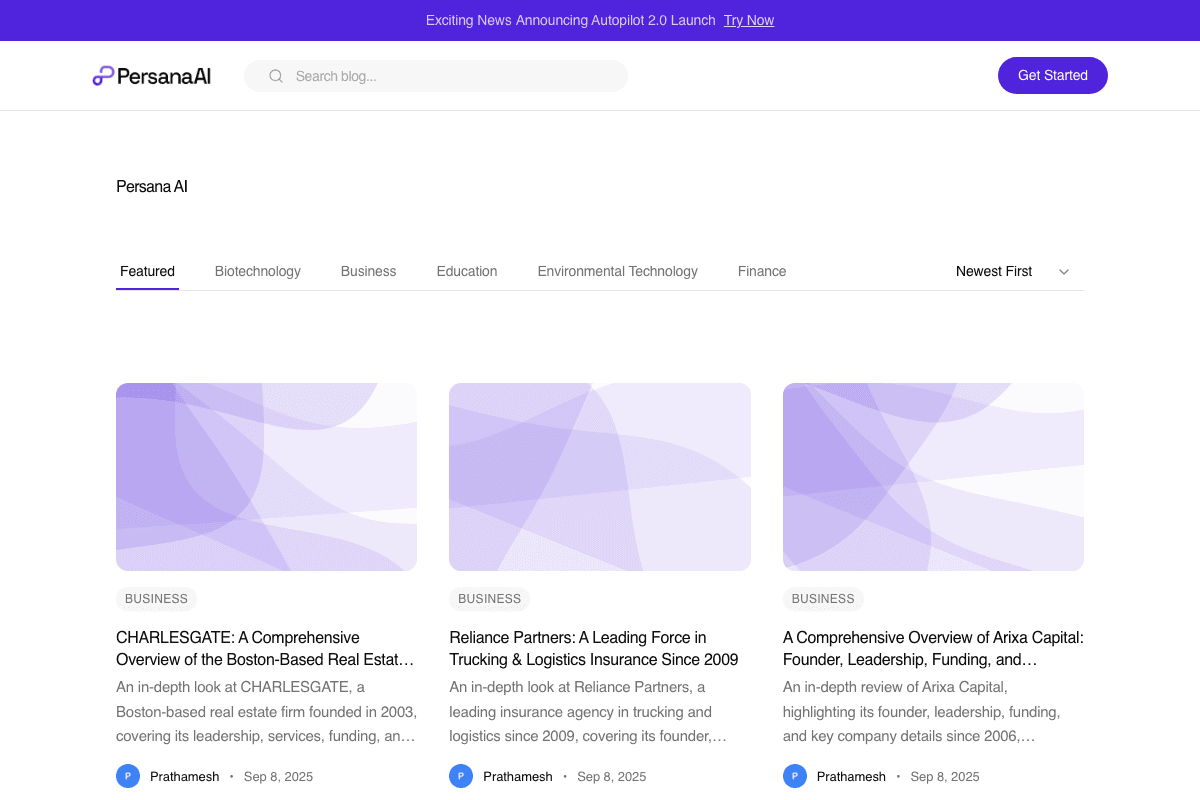Select the Featured tab

click(x=147, y=271)
